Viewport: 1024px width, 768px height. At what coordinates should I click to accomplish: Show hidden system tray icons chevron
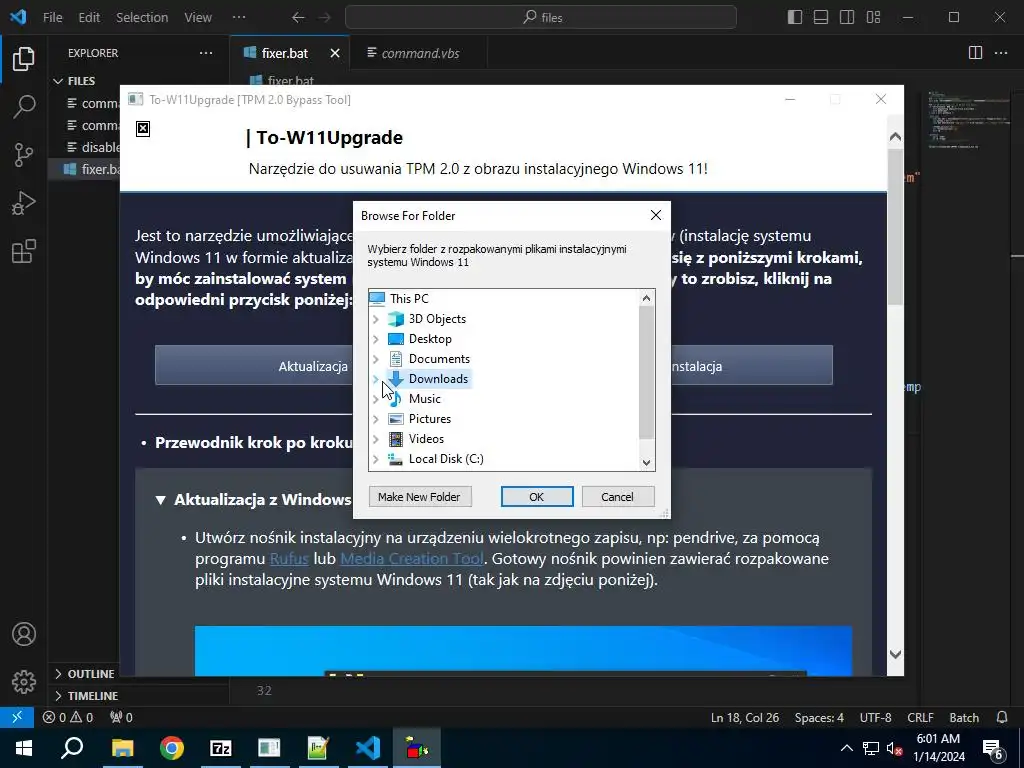point(846,748)
